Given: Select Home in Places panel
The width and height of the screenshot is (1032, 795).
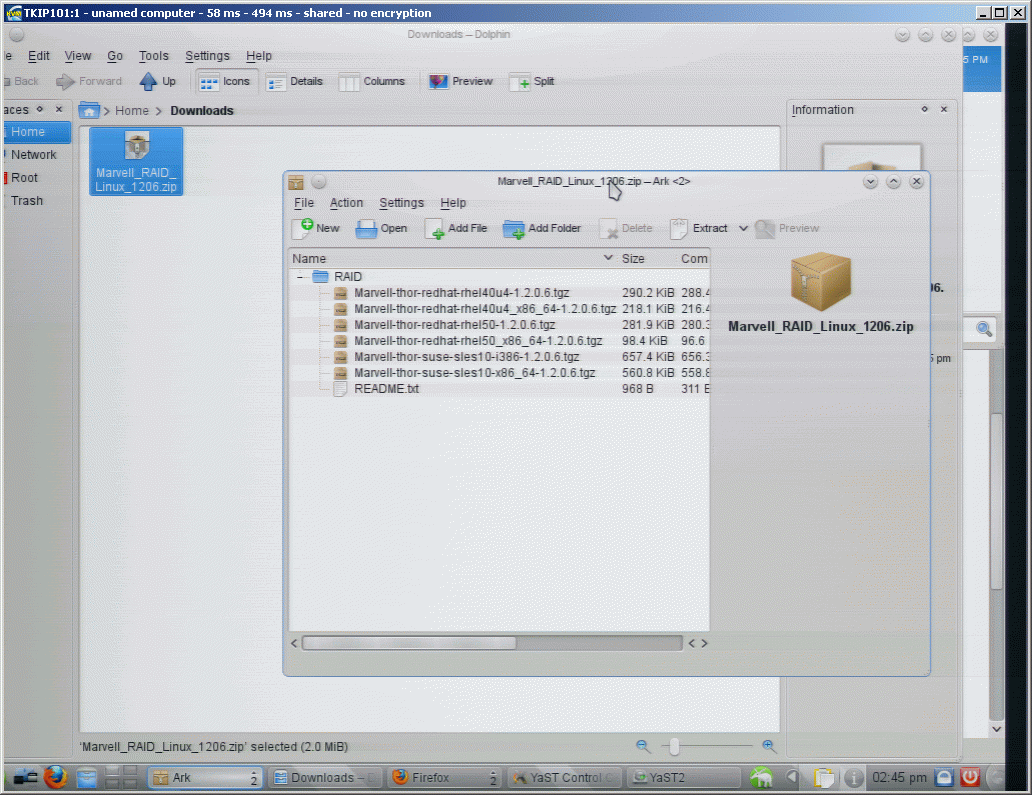Looking at the screenshot, I should pos(36,132).
